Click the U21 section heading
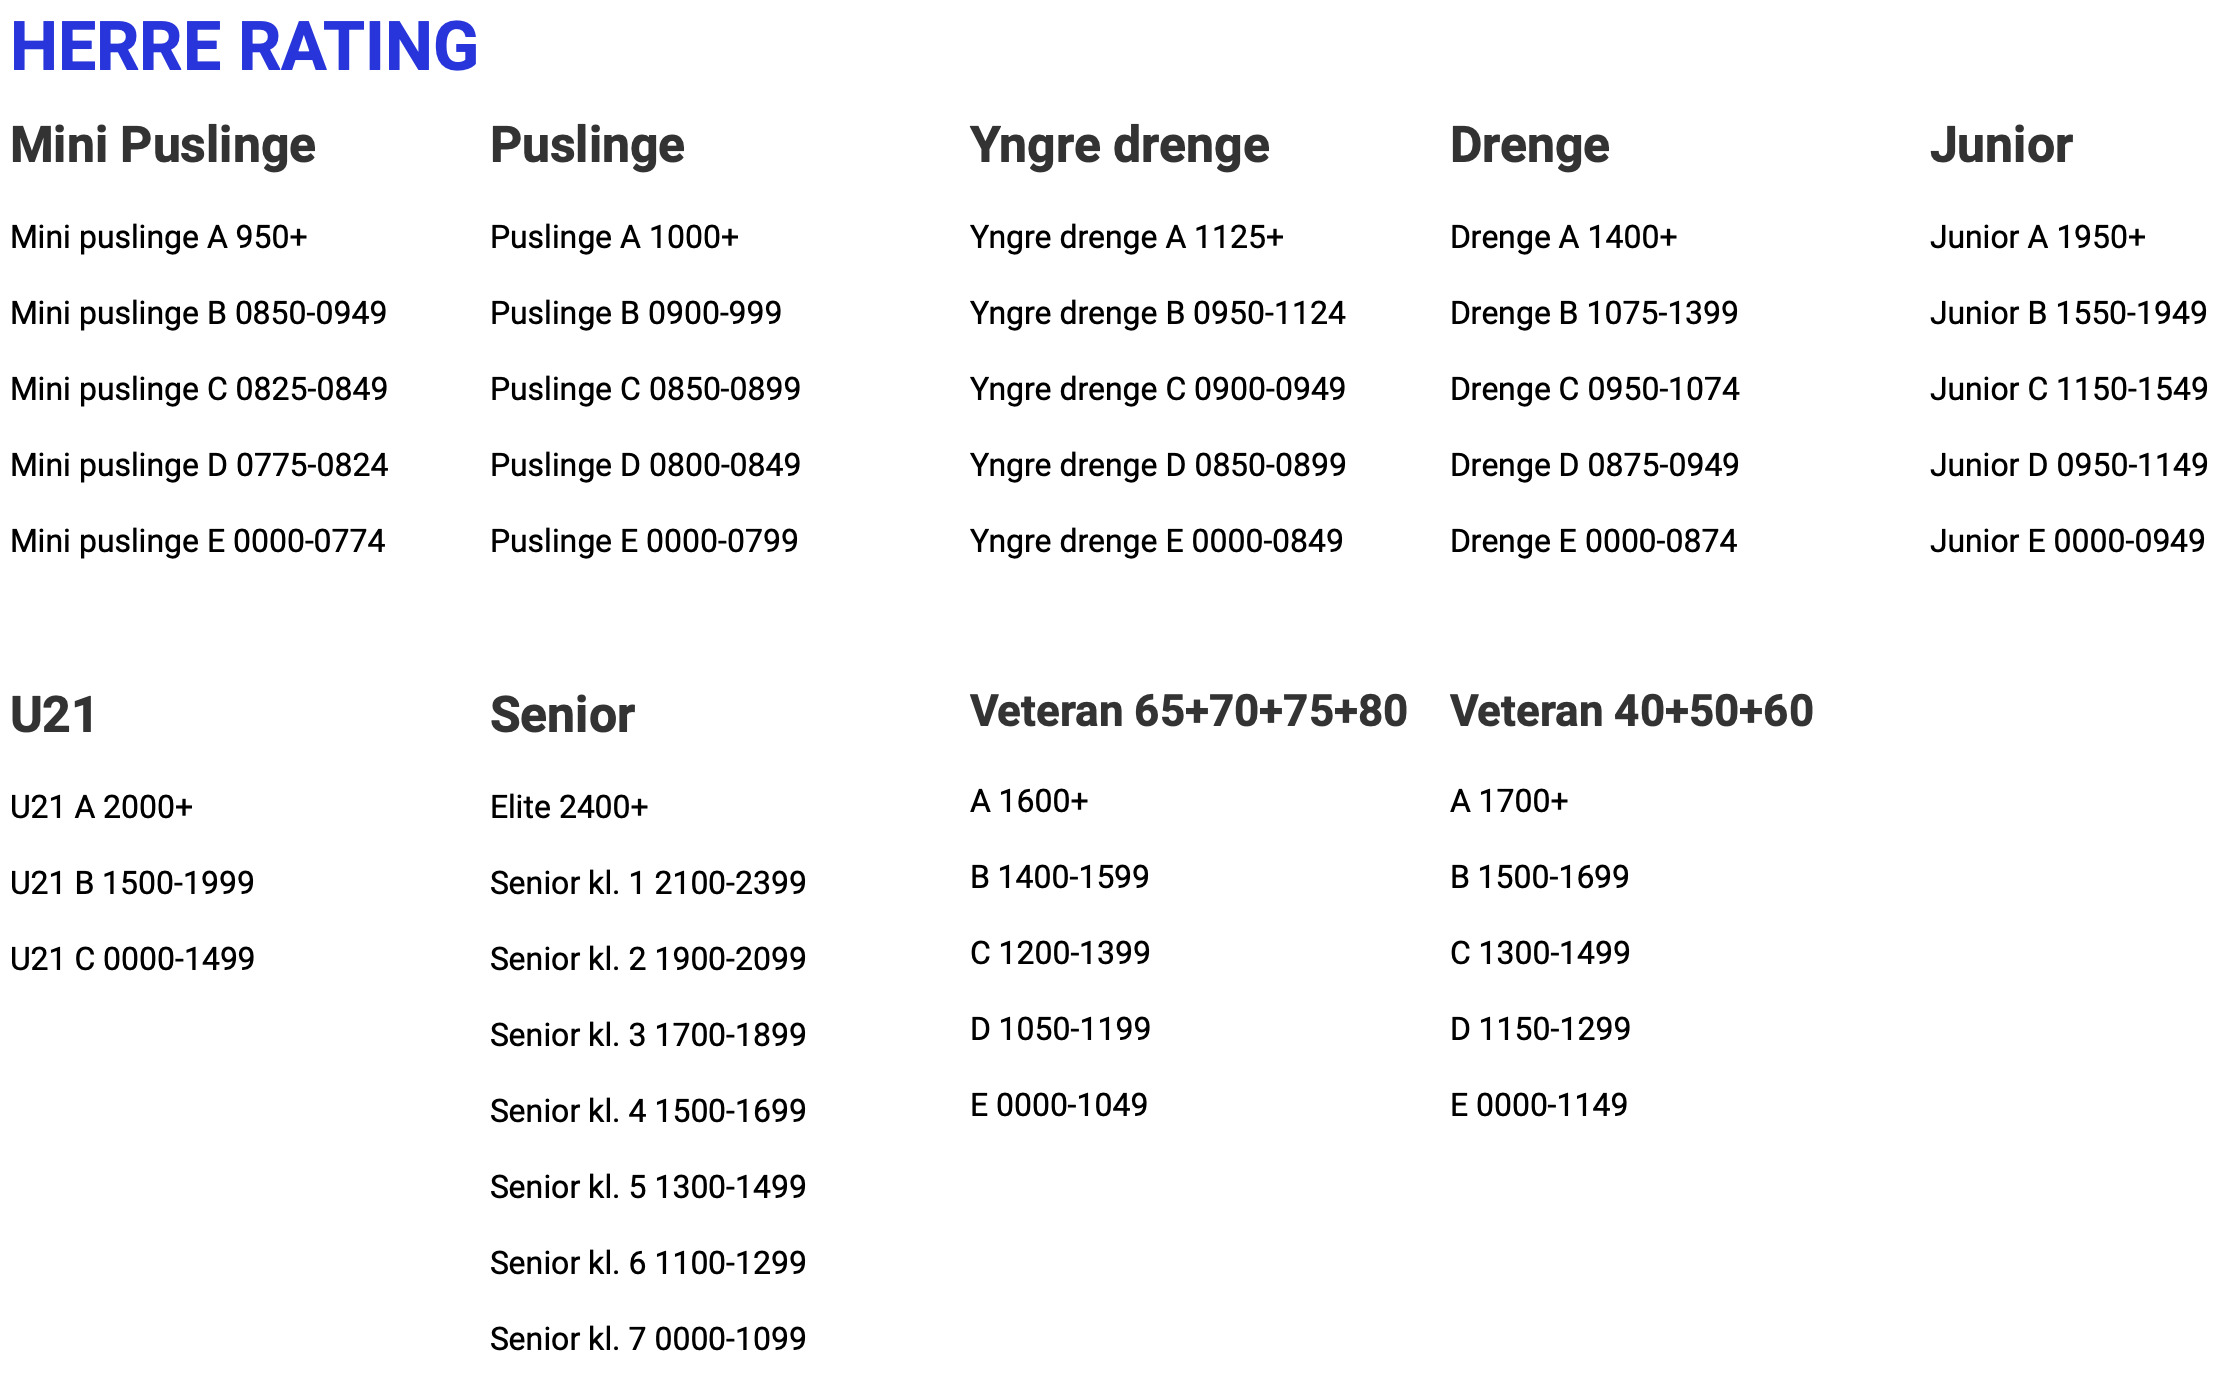Viewport: 2228px width, 1378px height. [x=53, y=716]
